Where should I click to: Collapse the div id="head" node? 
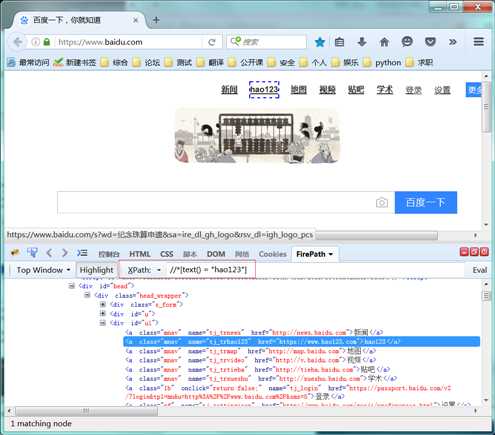[71, 286]
